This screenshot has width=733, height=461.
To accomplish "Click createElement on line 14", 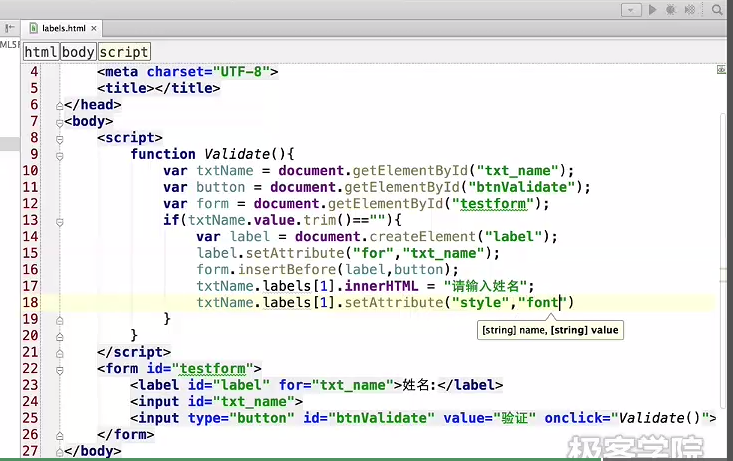I will pyautogui.click(x=423, y=237).
